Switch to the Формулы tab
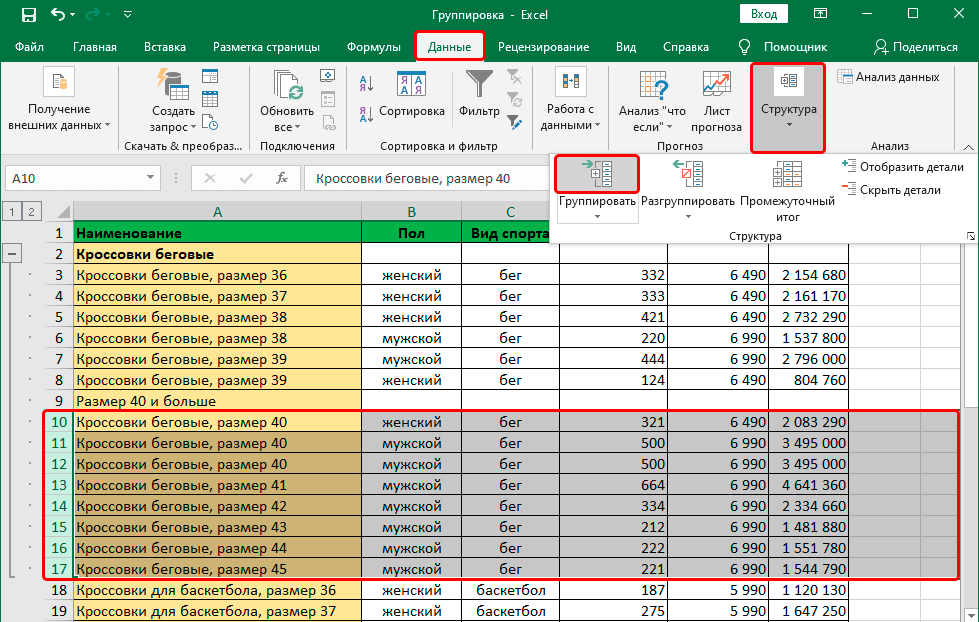 pos(373,47)
